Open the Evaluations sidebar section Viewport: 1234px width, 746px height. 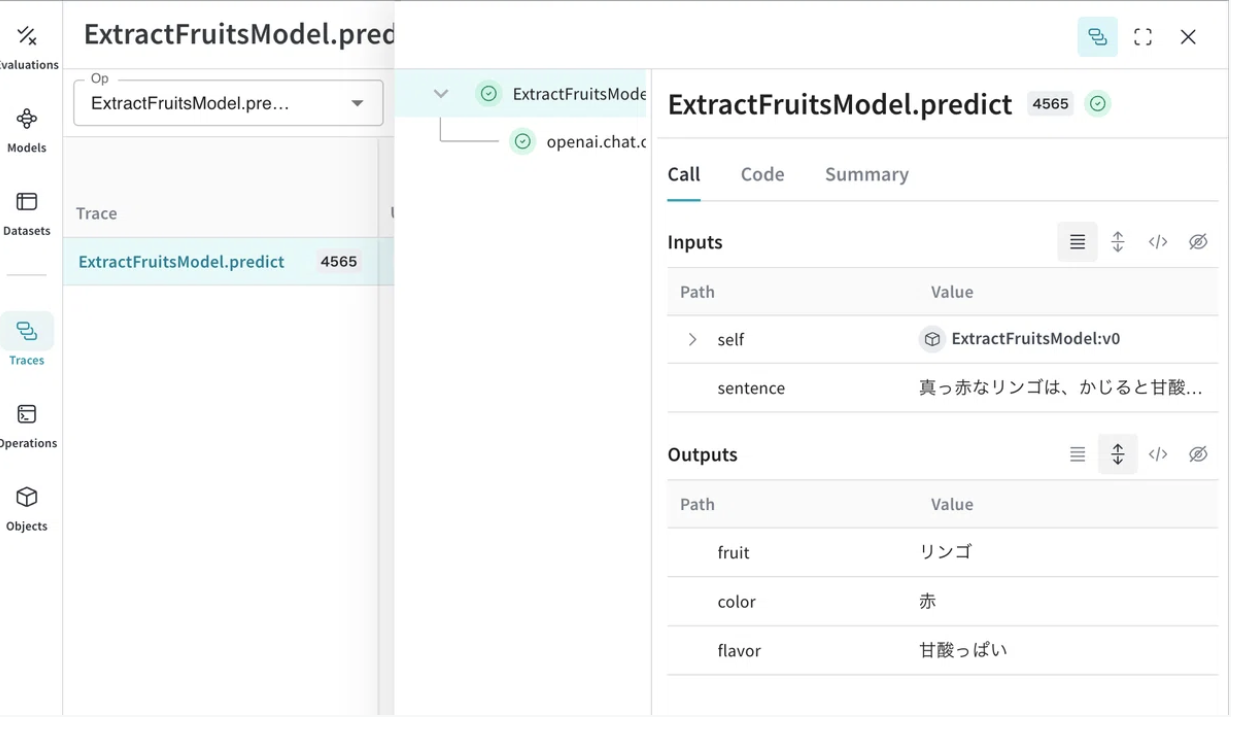28,47
